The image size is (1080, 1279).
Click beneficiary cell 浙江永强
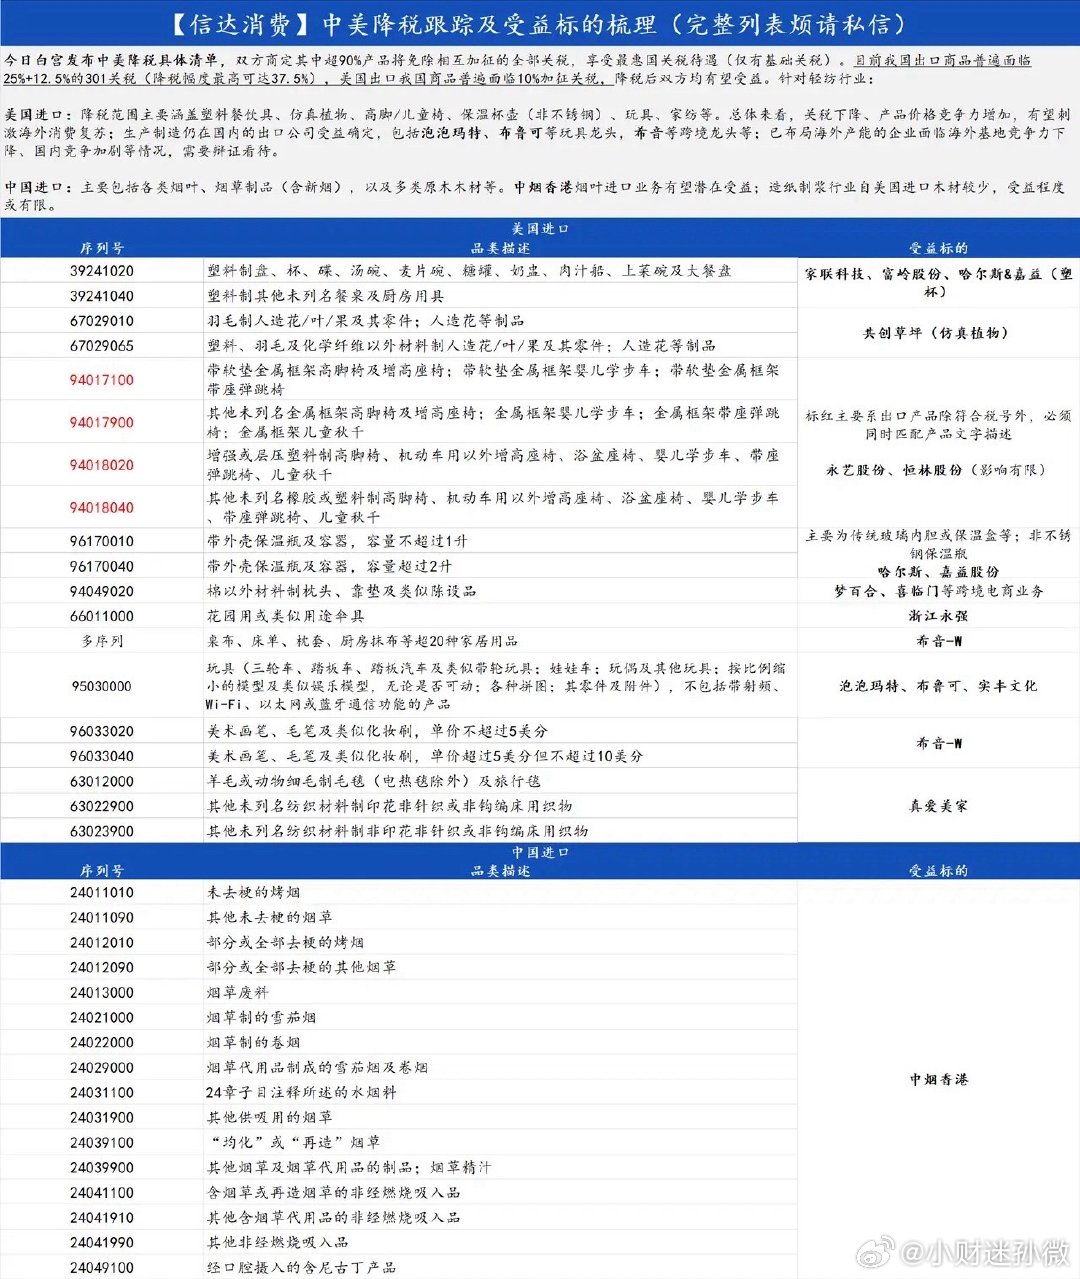(938, 616)
